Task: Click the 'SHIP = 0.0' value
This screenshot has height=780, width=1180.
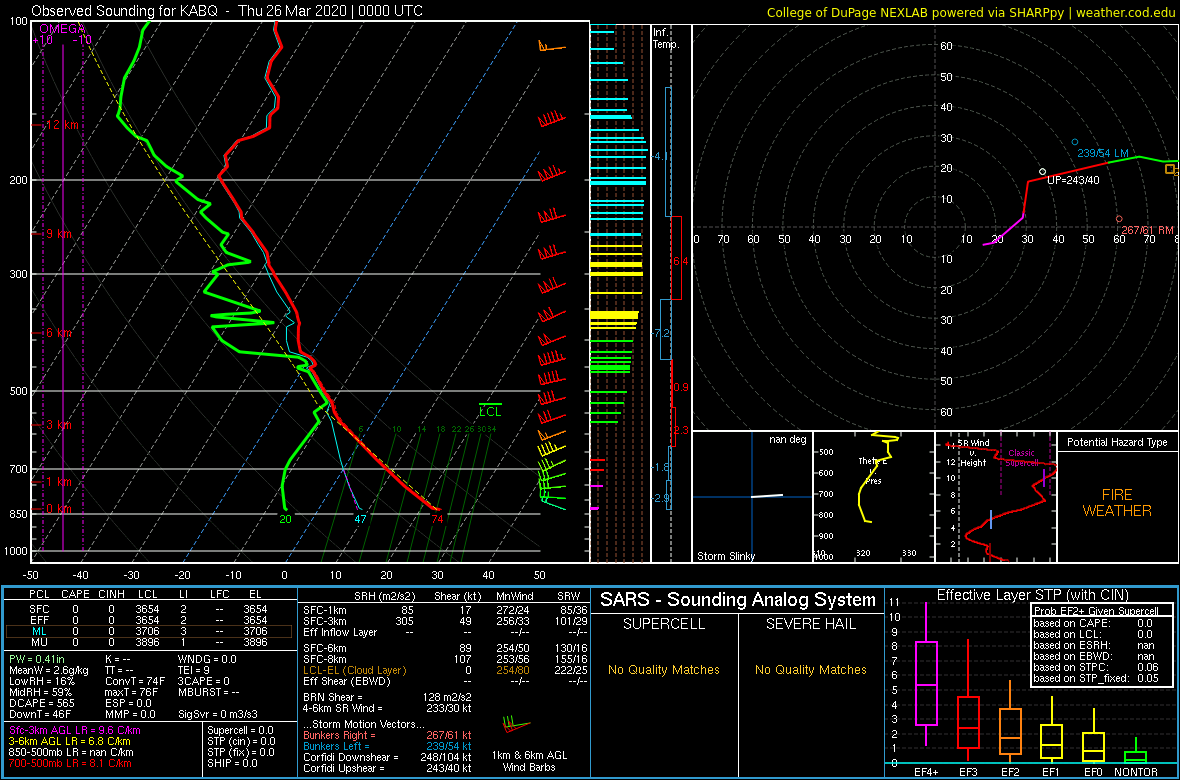Action: [x=233, y=764]
